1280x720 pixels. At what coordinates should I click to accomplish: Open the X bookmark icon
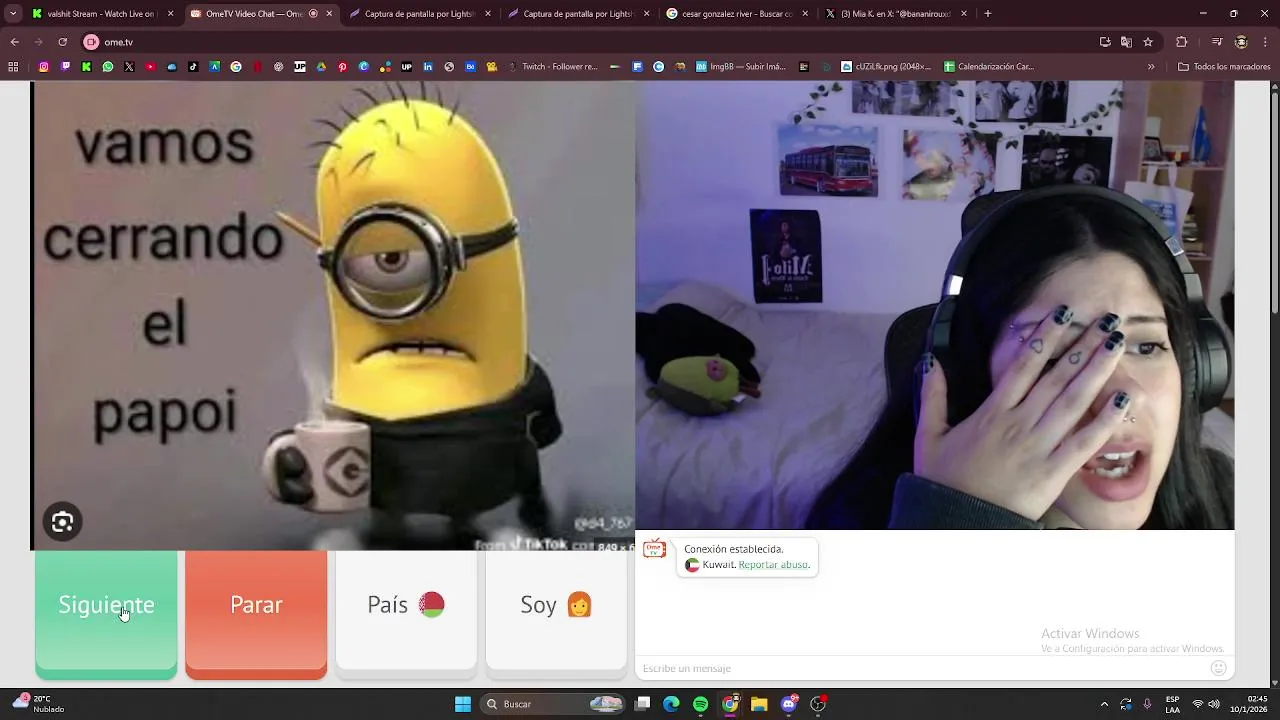[x=129, y=67]
